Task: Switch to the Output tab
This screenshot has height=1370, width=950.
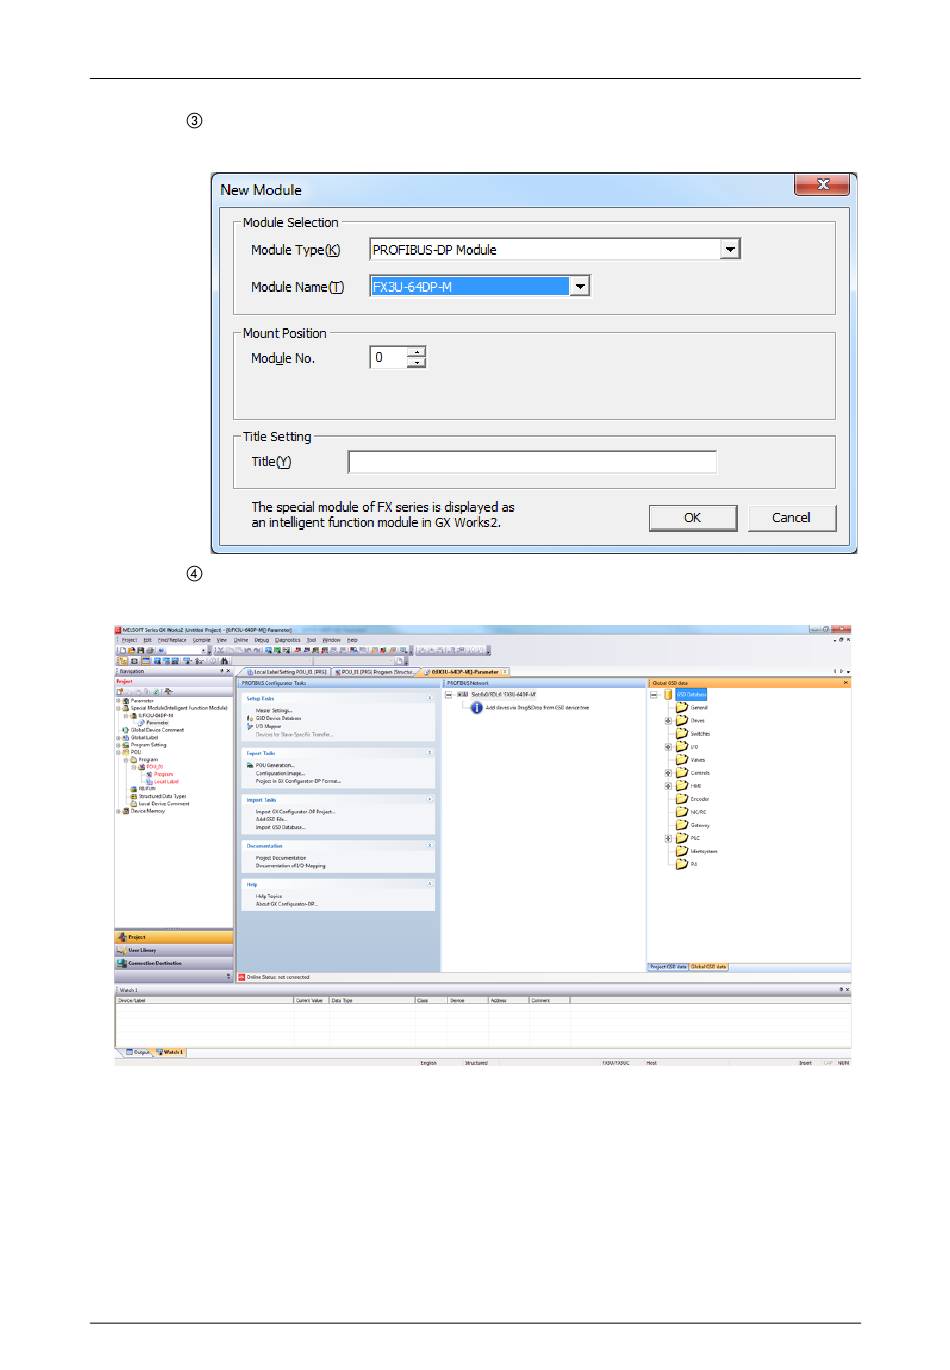Action: pyautogui.click(x=137, y=1052)
